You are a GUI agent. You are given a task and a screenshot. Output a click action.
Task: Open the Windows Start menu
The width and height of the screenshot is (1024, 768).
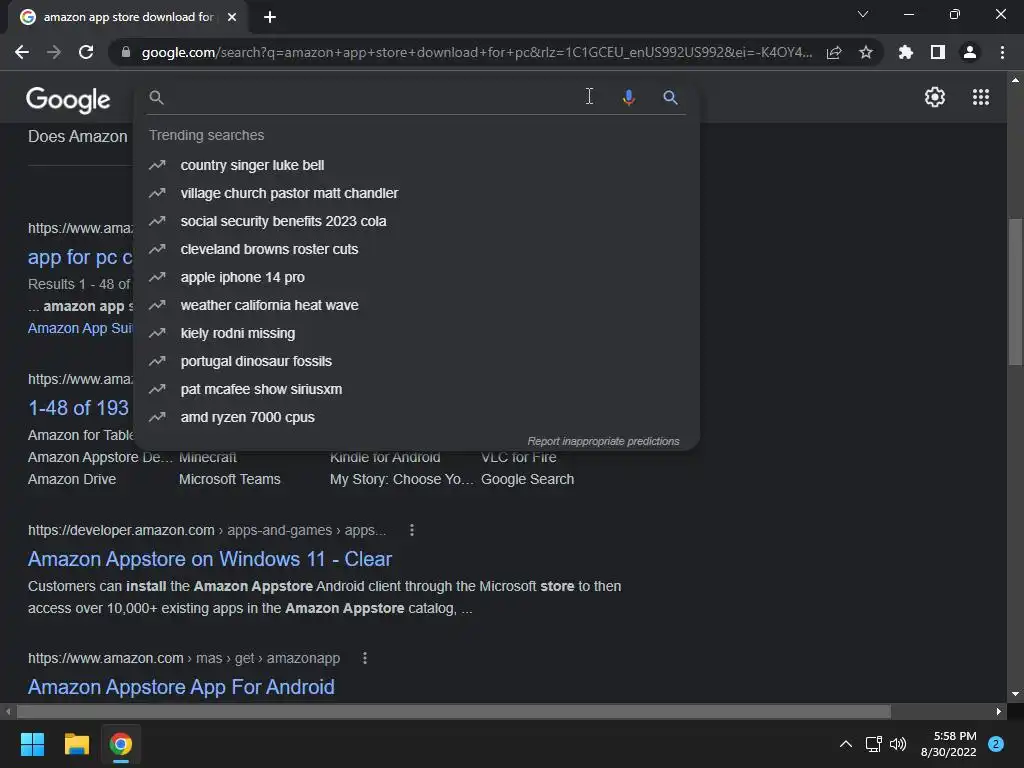point(32,744)
